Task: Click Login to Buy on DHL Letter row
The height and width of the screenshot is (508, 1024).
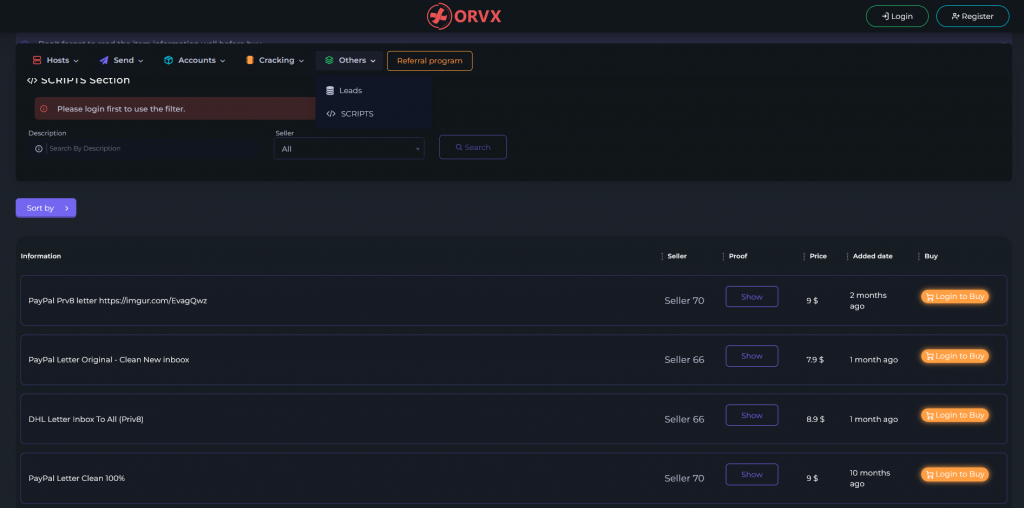Action: (955, 415)
